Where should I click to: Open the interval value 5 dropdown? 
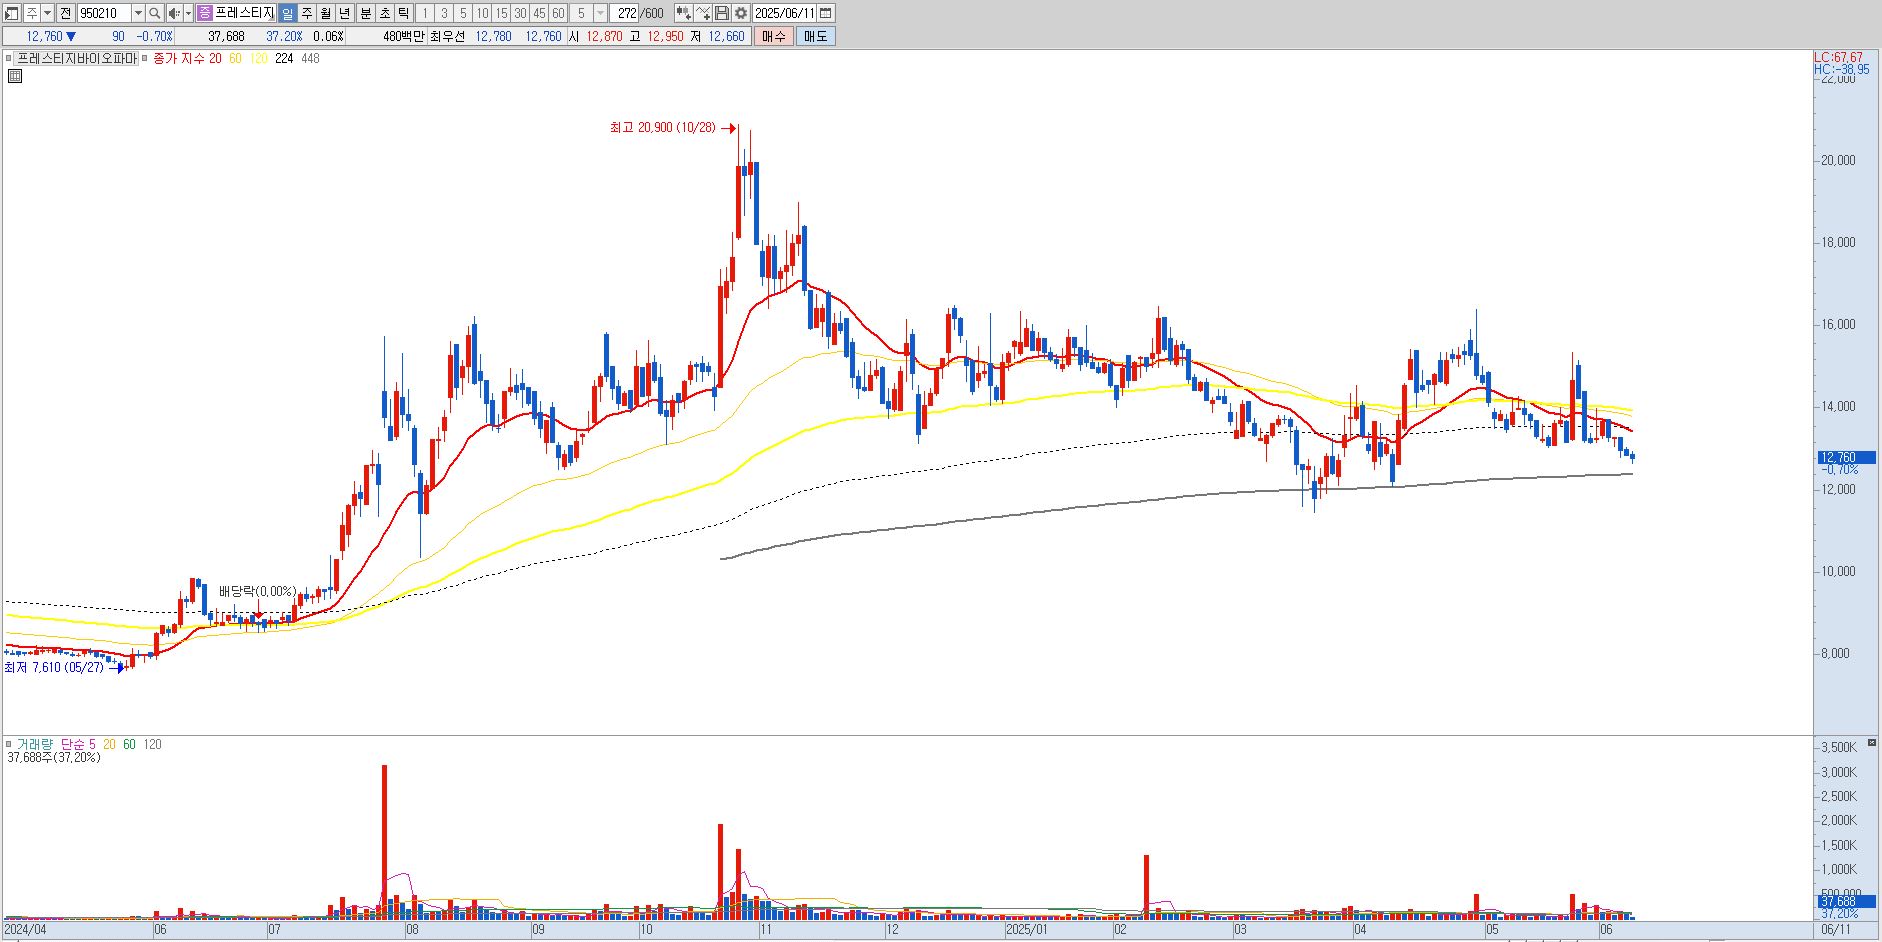pos(600,13)
